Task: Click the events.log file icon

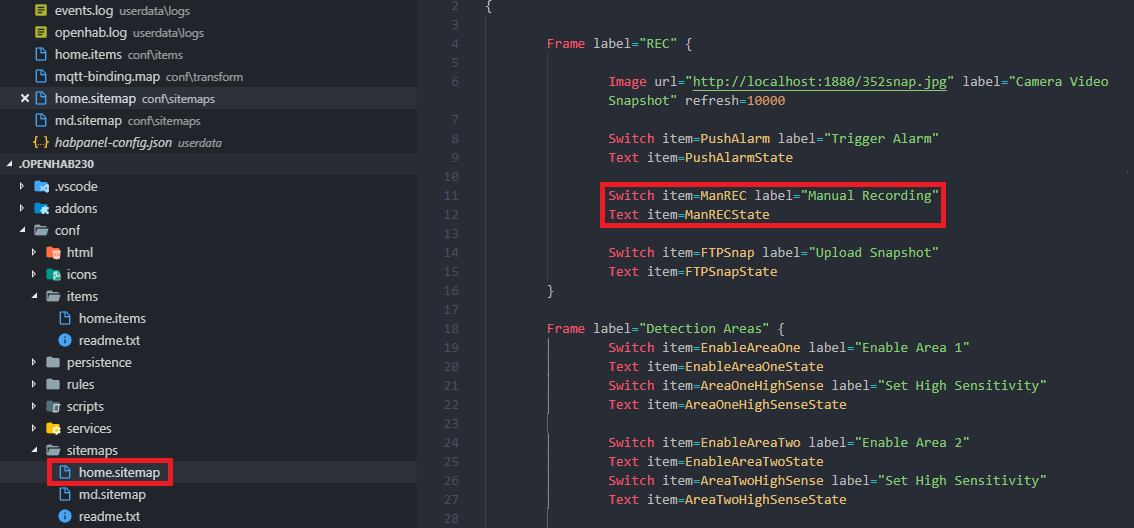Action: pos(41,10)
